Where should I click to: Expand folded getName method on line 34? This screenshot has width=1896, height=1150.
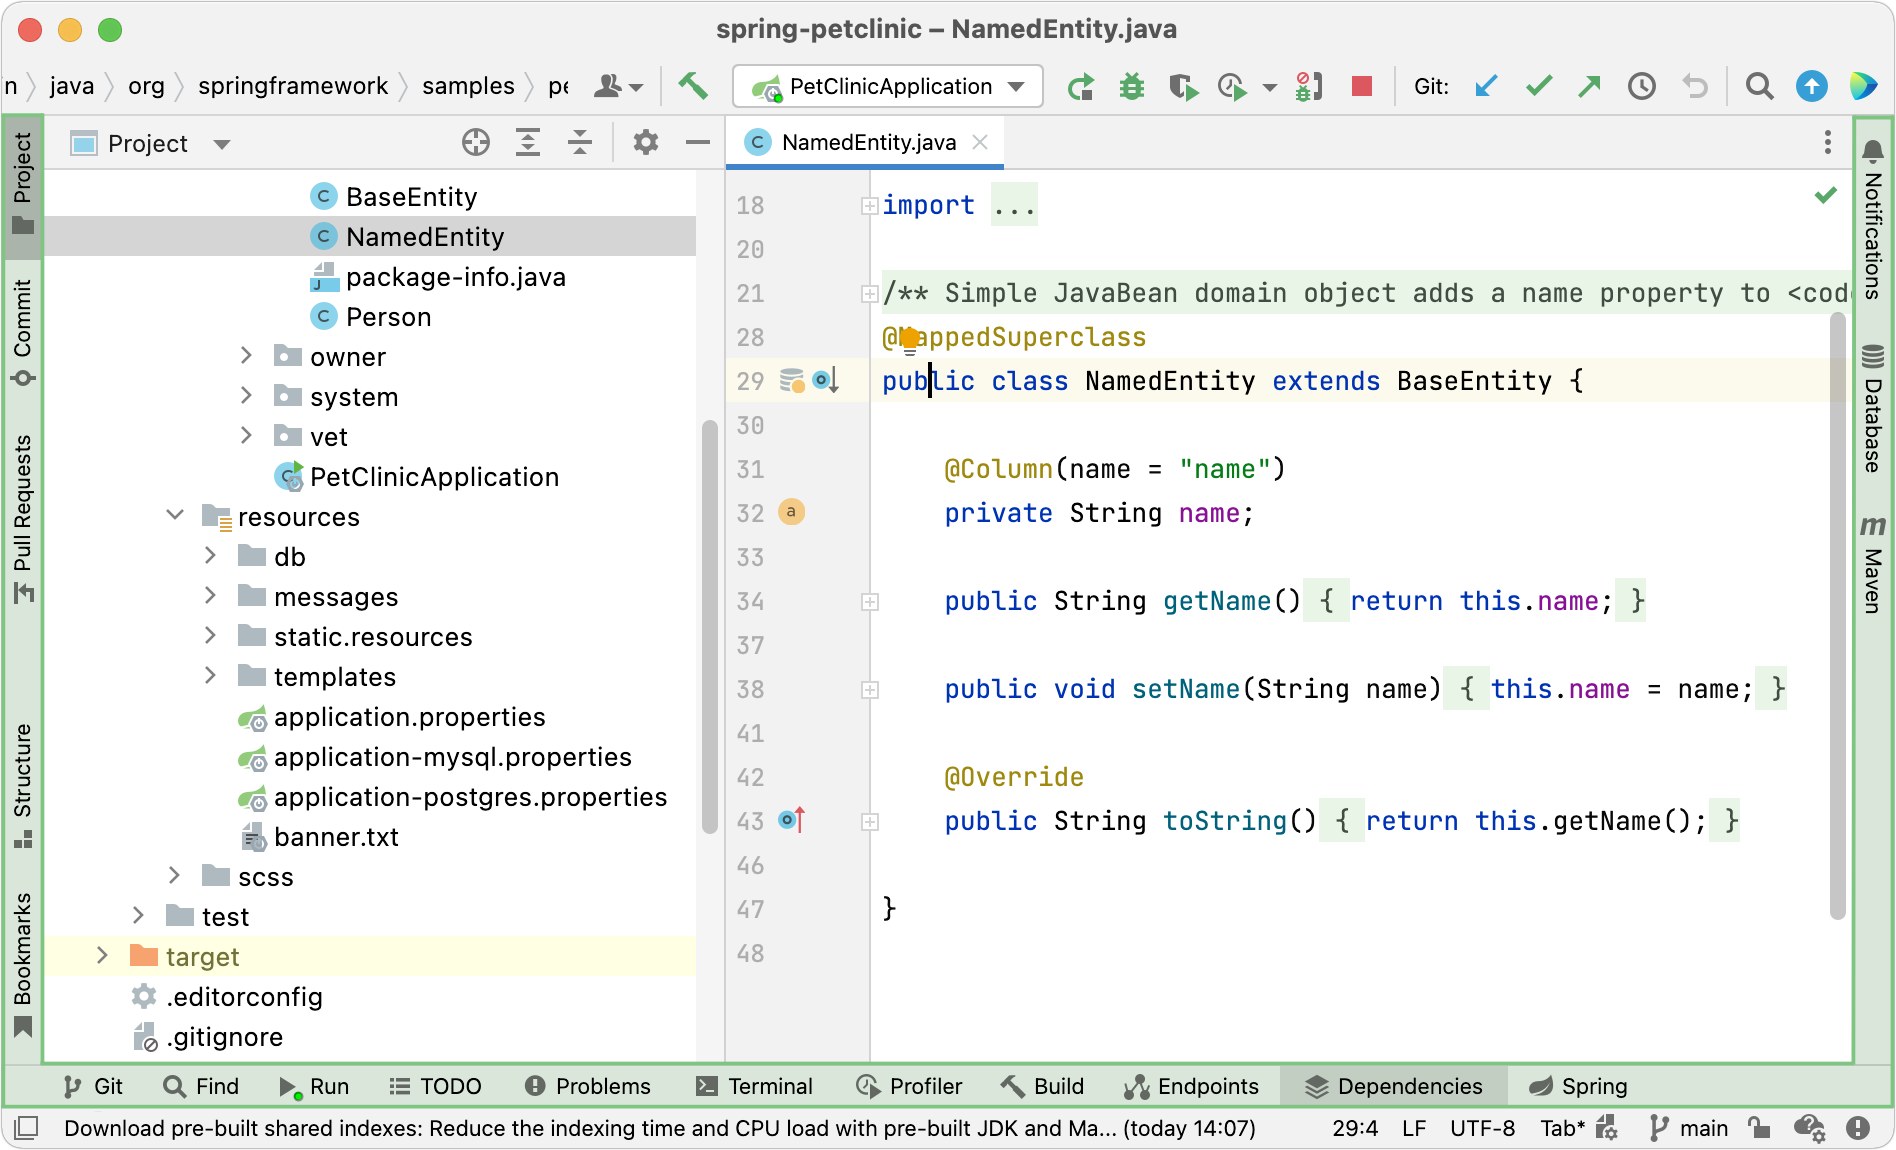tap(870, 602)
